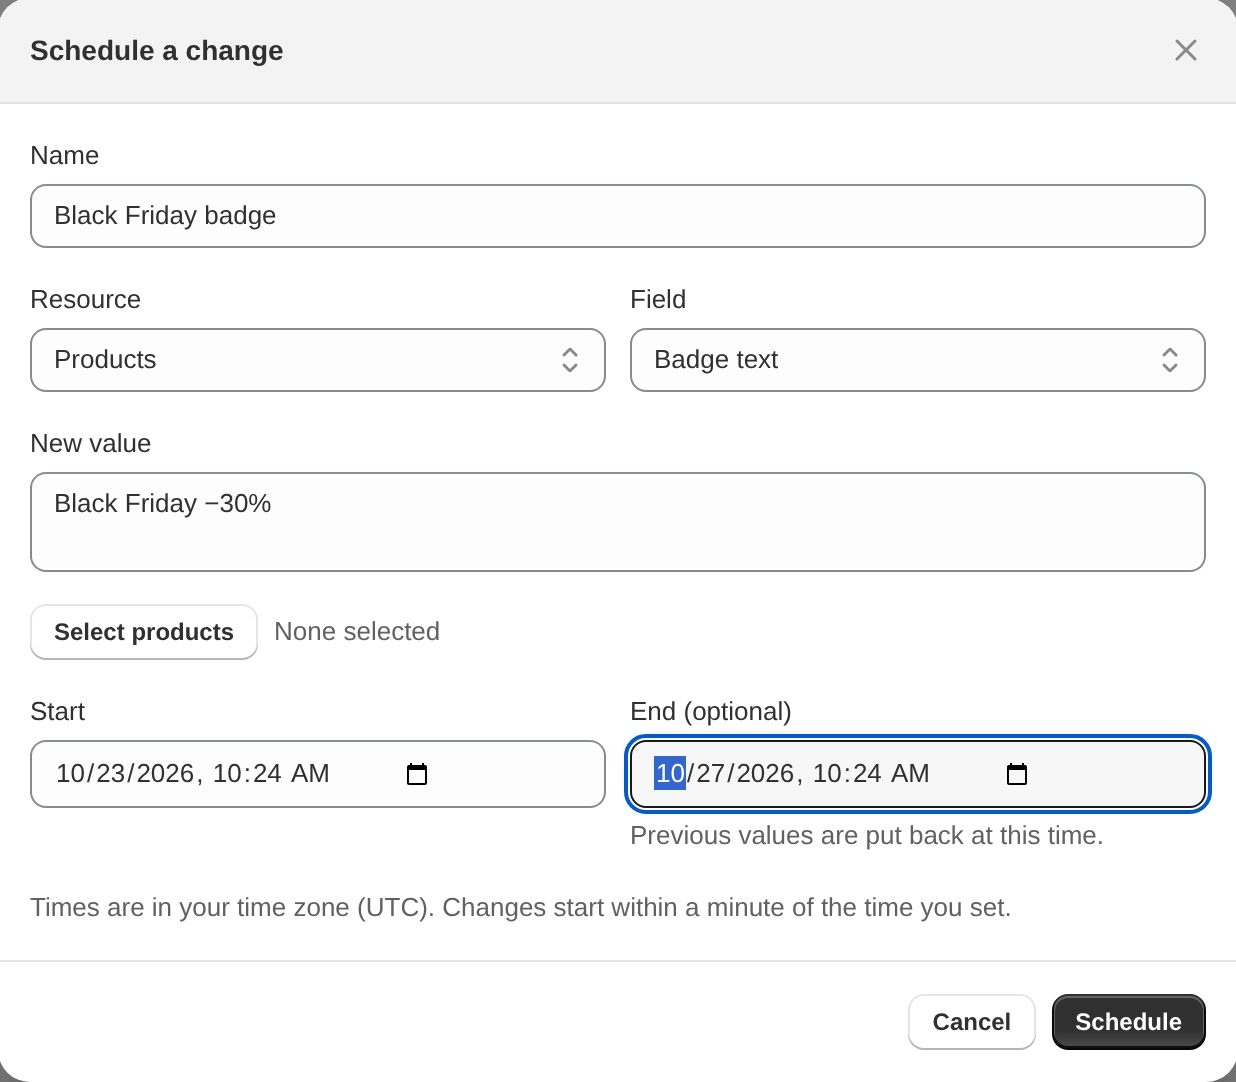Close the Schedule a change dialog
The width and height of the screenshot is (1236, 1082).
1185,50
